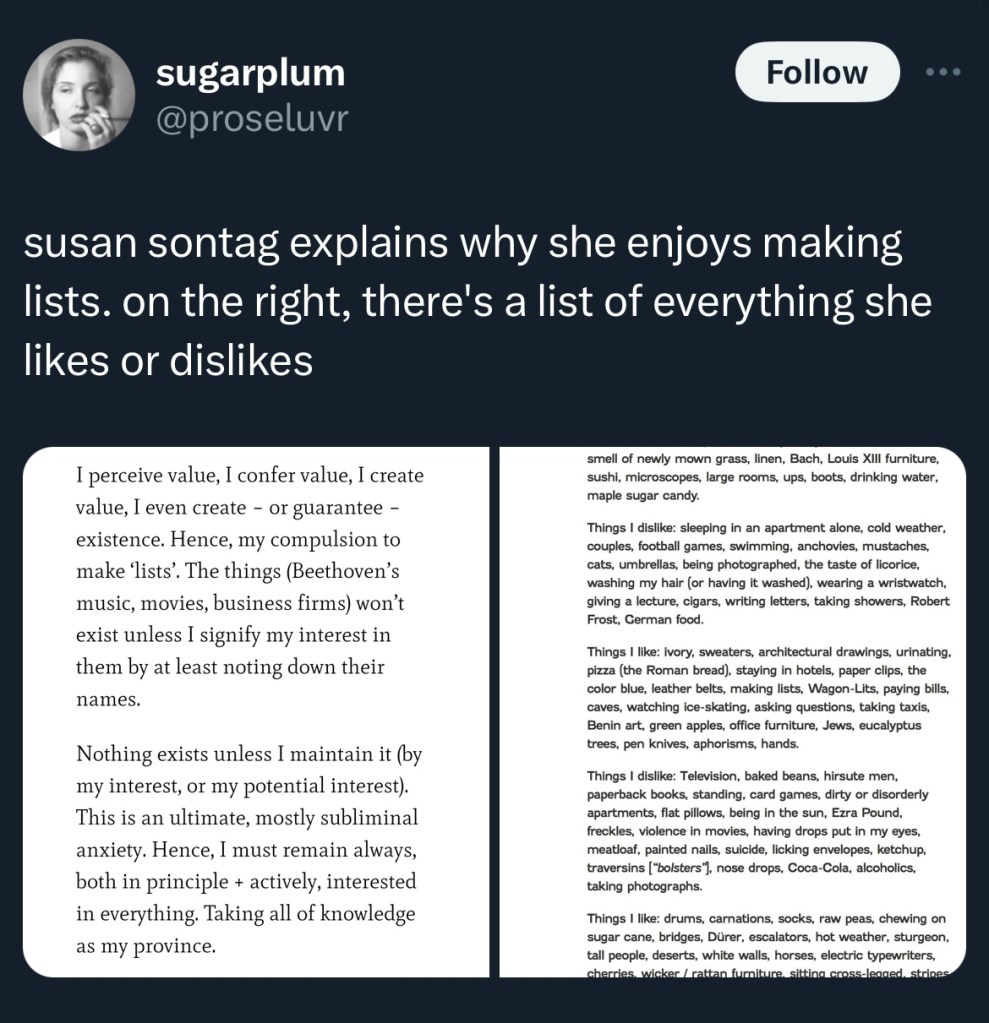Open the left image with Sontag's quote

point(255,712)
